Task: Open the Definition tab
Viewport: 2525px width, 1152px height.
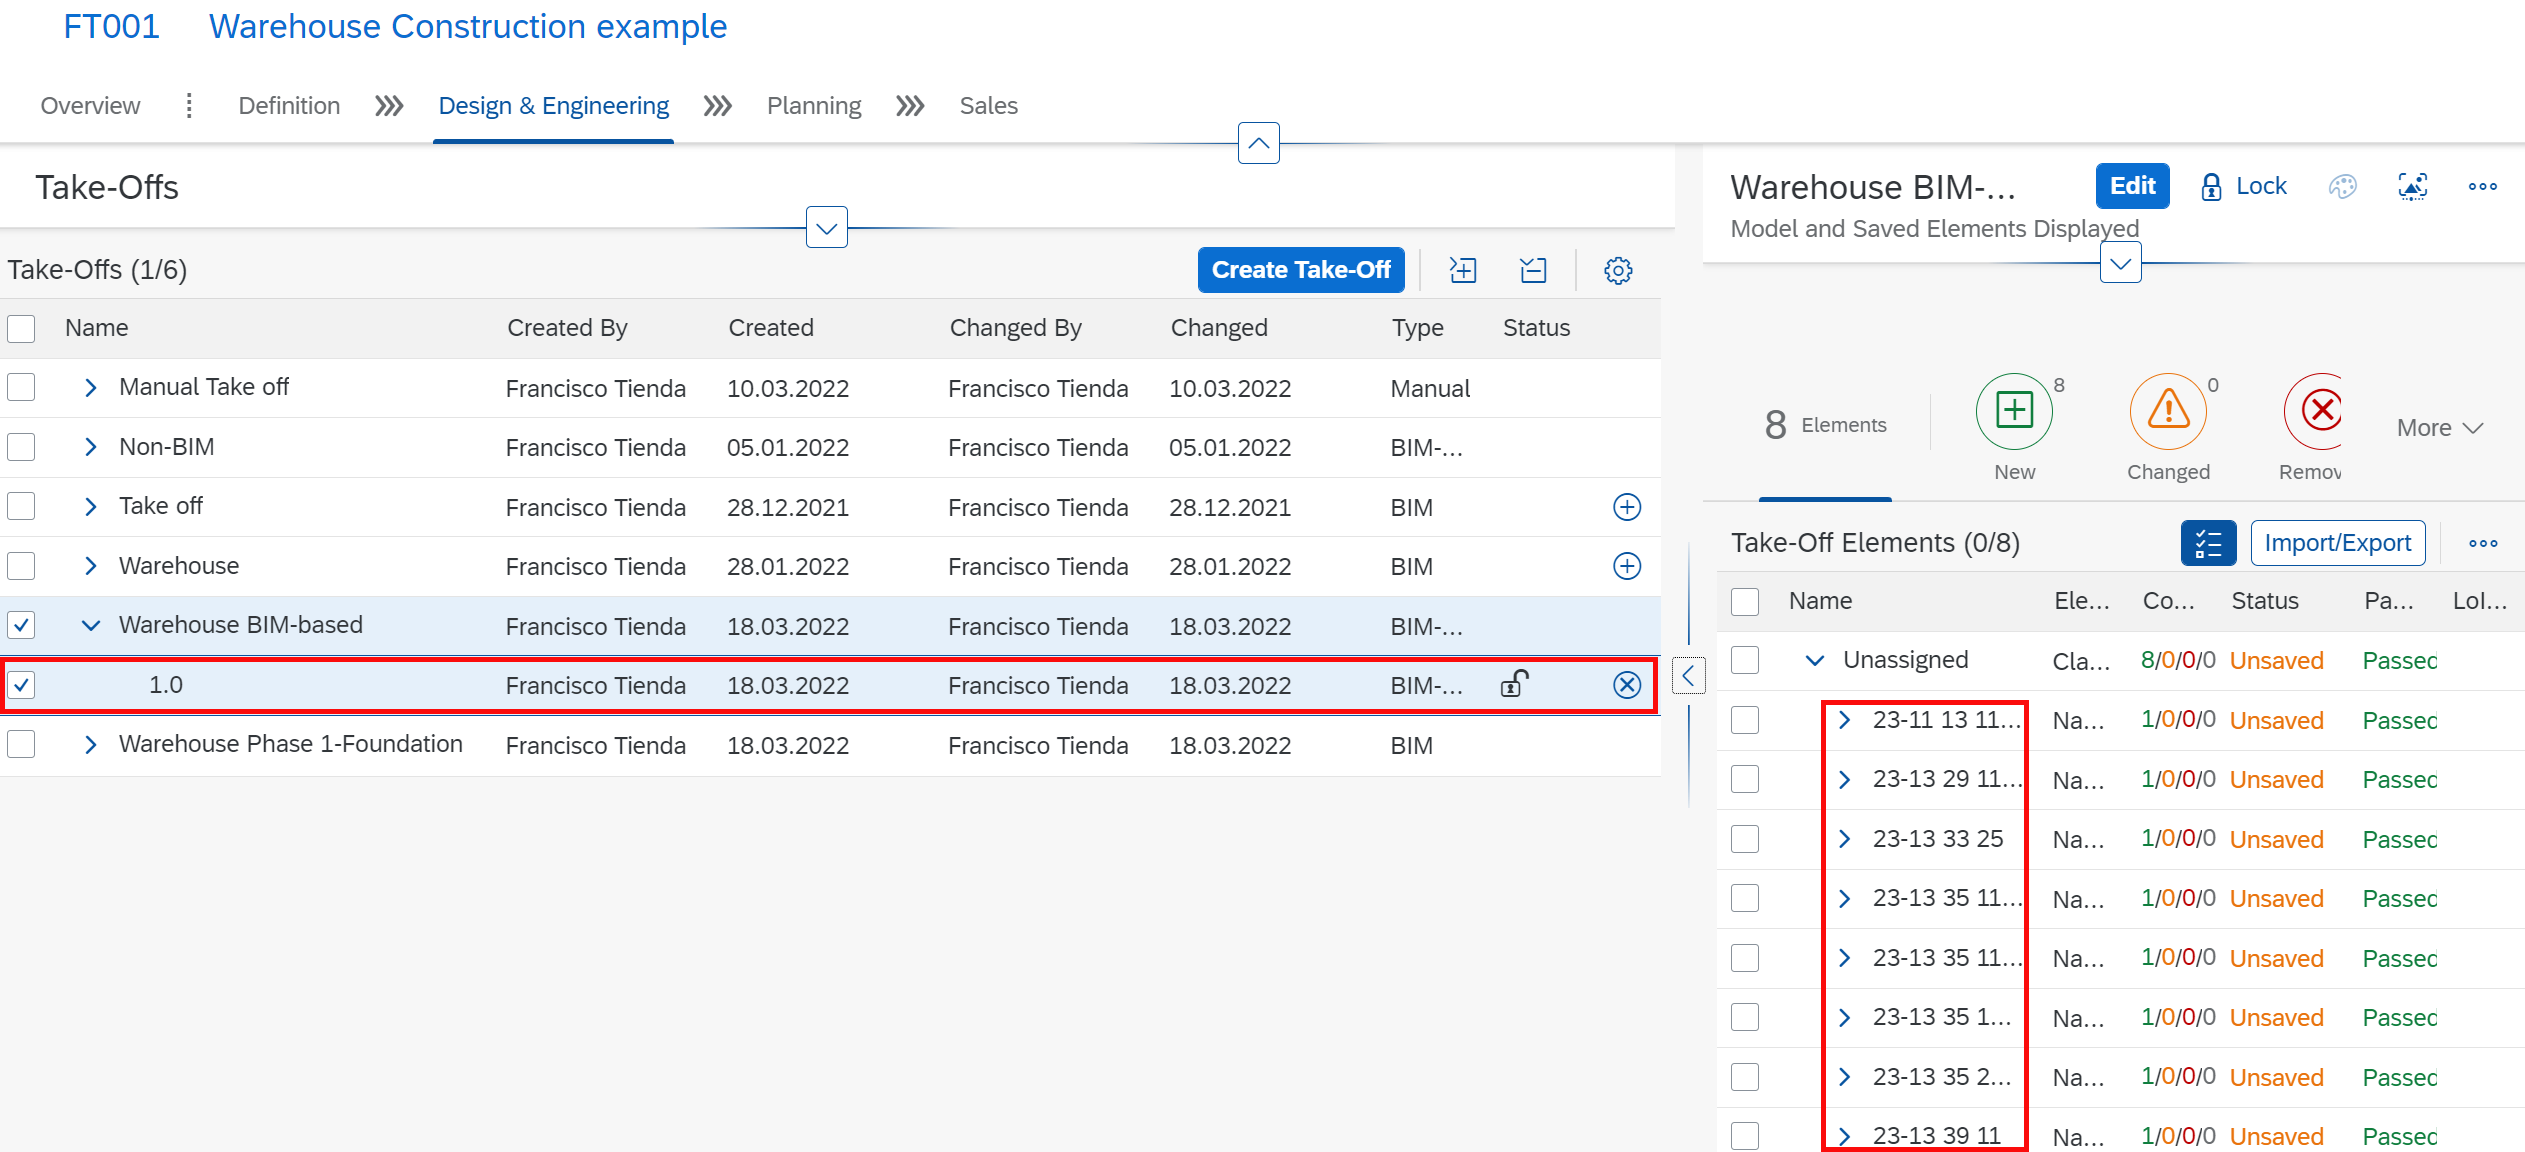Action: click(289, 106)
